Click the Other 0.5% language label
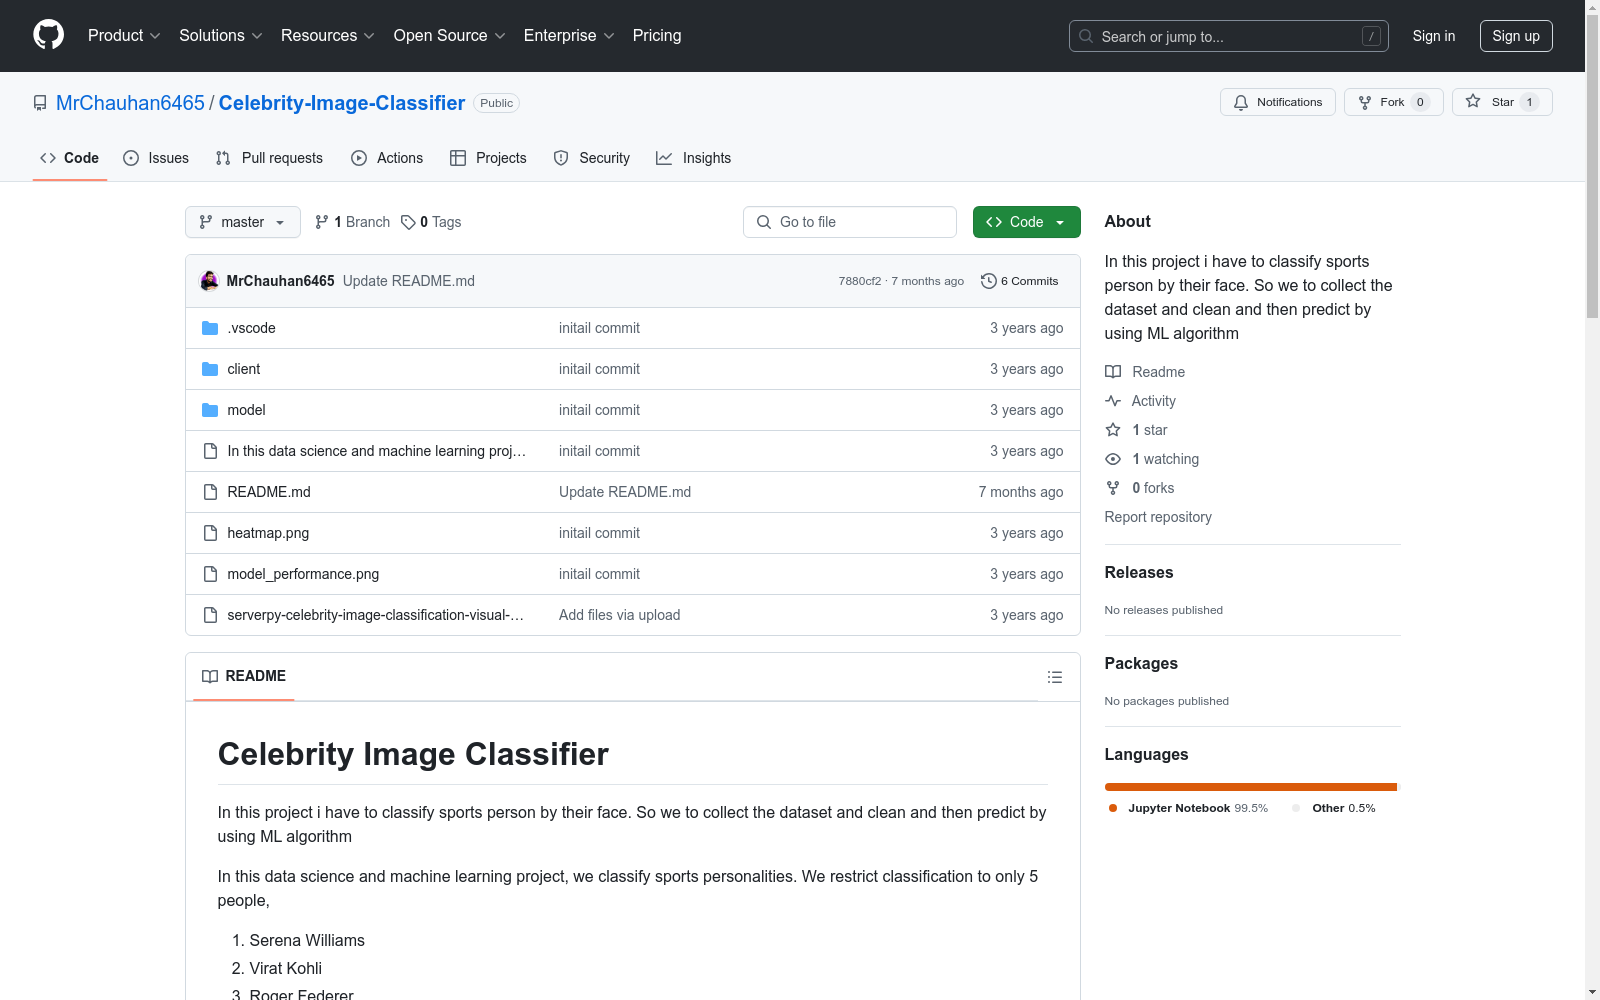The width and height of the screenshot is (1600, 1000). pyautogui.click(x=1333, y=808)
